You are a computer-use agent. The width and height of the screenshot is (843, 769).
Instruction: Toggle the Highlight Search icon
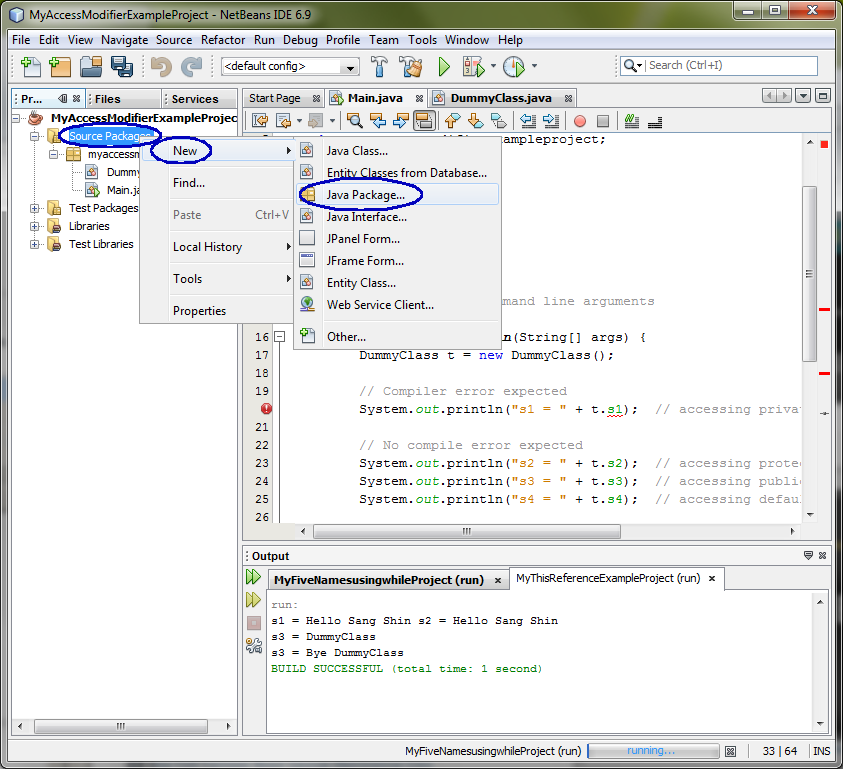point(424,120)
